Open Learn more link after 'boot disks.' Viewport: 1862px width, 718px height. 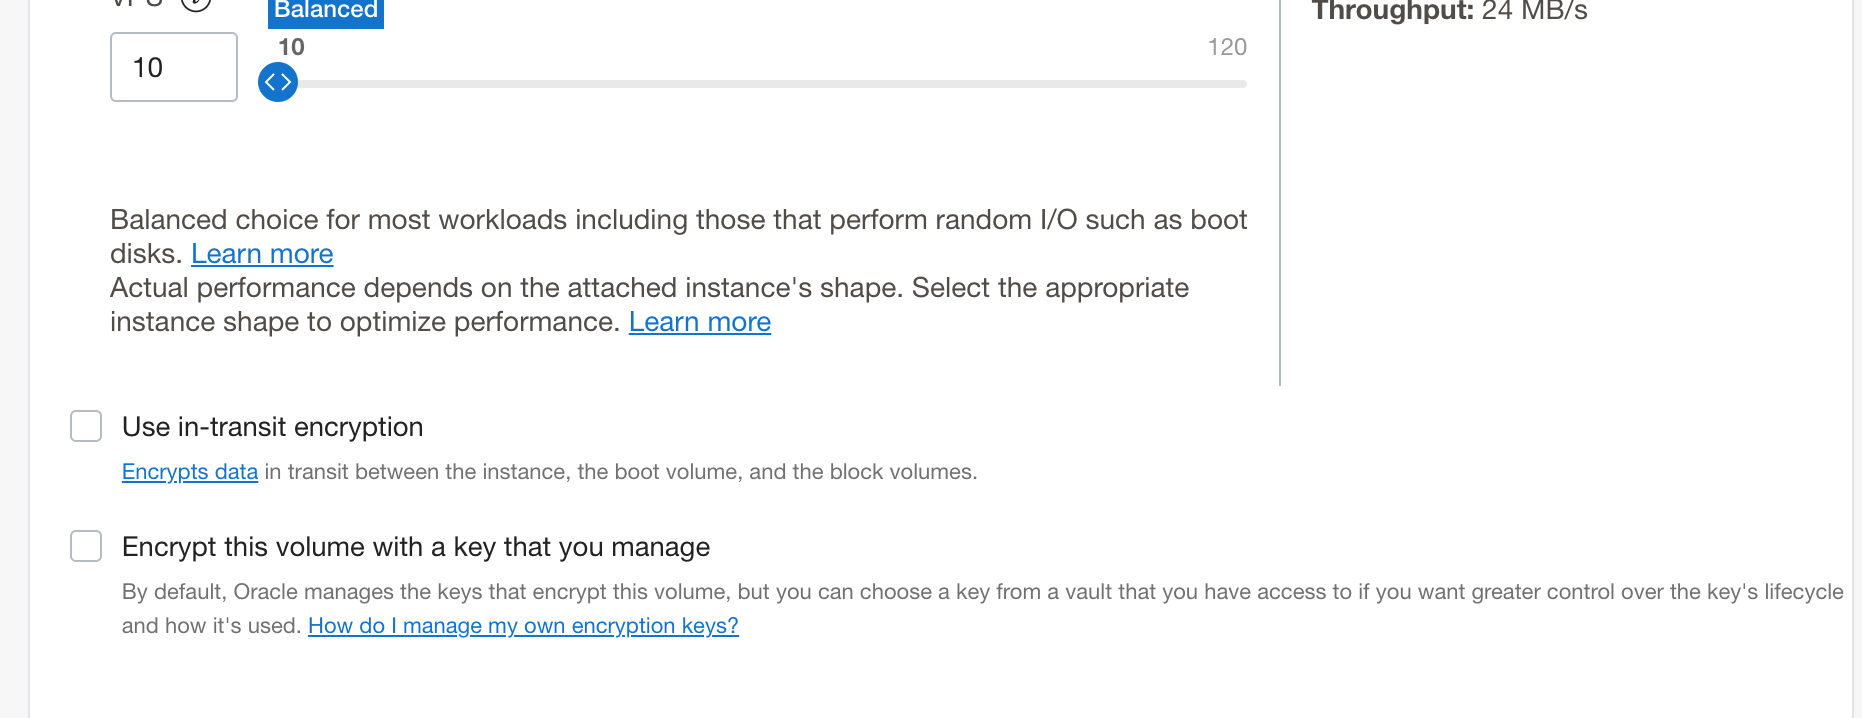tap(262, 254)
